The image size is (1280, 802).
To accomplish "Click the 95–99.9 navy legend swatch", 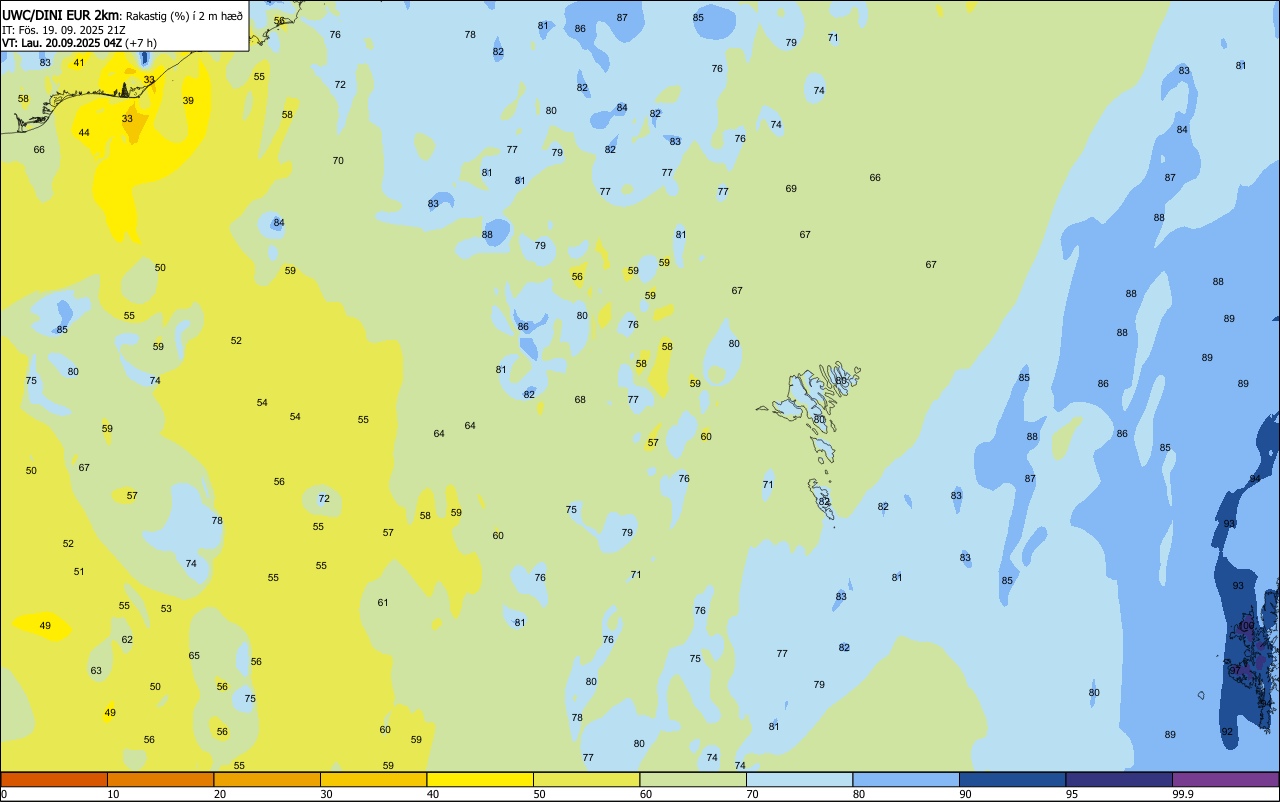I will (x=1119, y=779).
